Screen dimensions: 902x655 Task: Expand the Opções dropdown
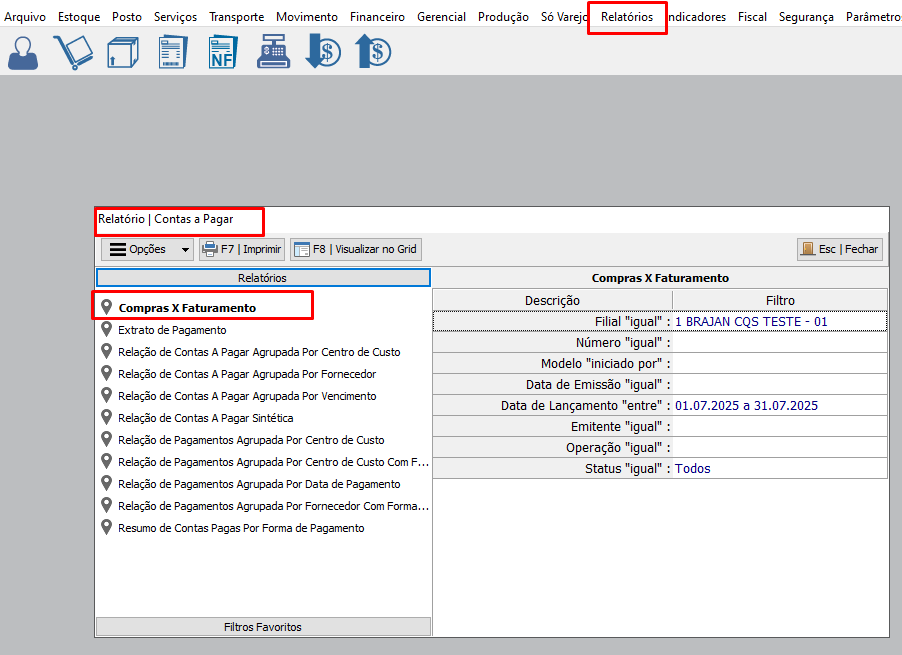pos(147,249)
